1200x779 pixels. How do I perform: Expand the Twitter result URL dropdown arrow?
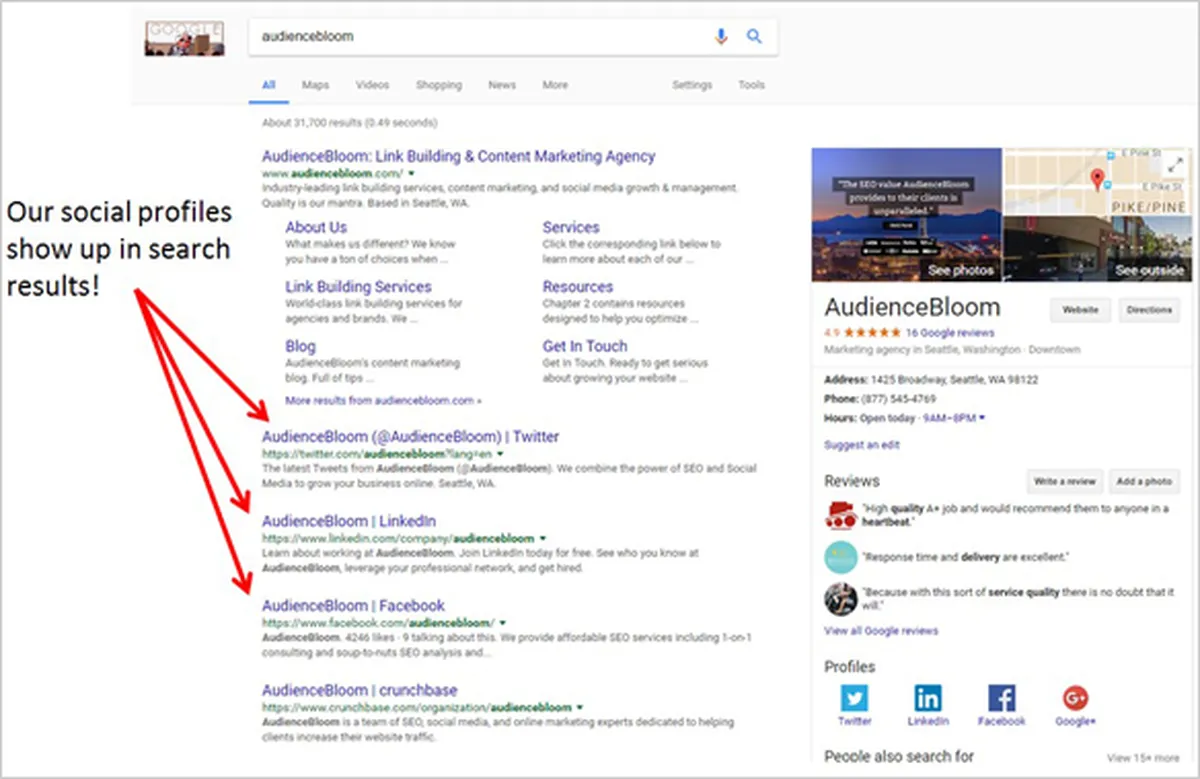click(500, 453)
